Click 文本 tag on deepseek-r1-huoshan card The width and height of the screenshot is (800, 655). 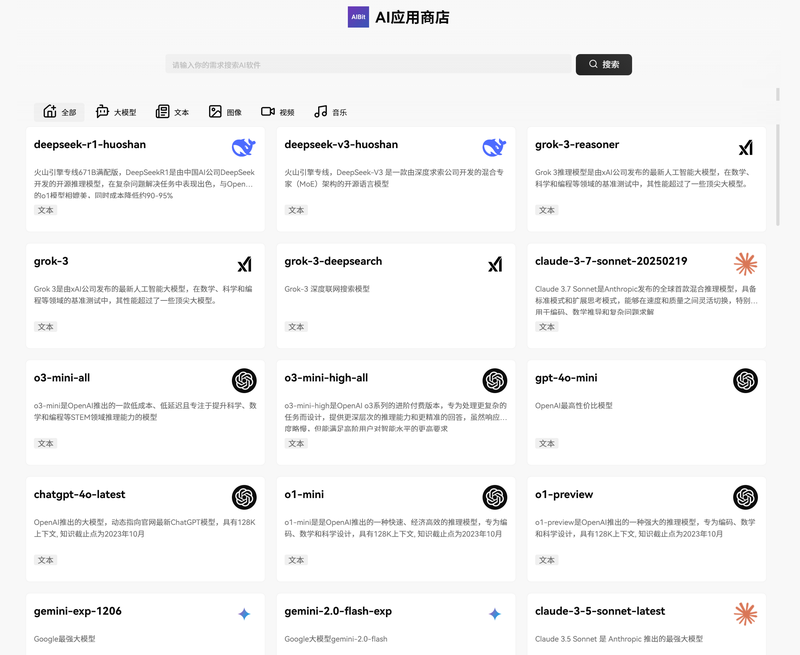[x=45, y=210]
